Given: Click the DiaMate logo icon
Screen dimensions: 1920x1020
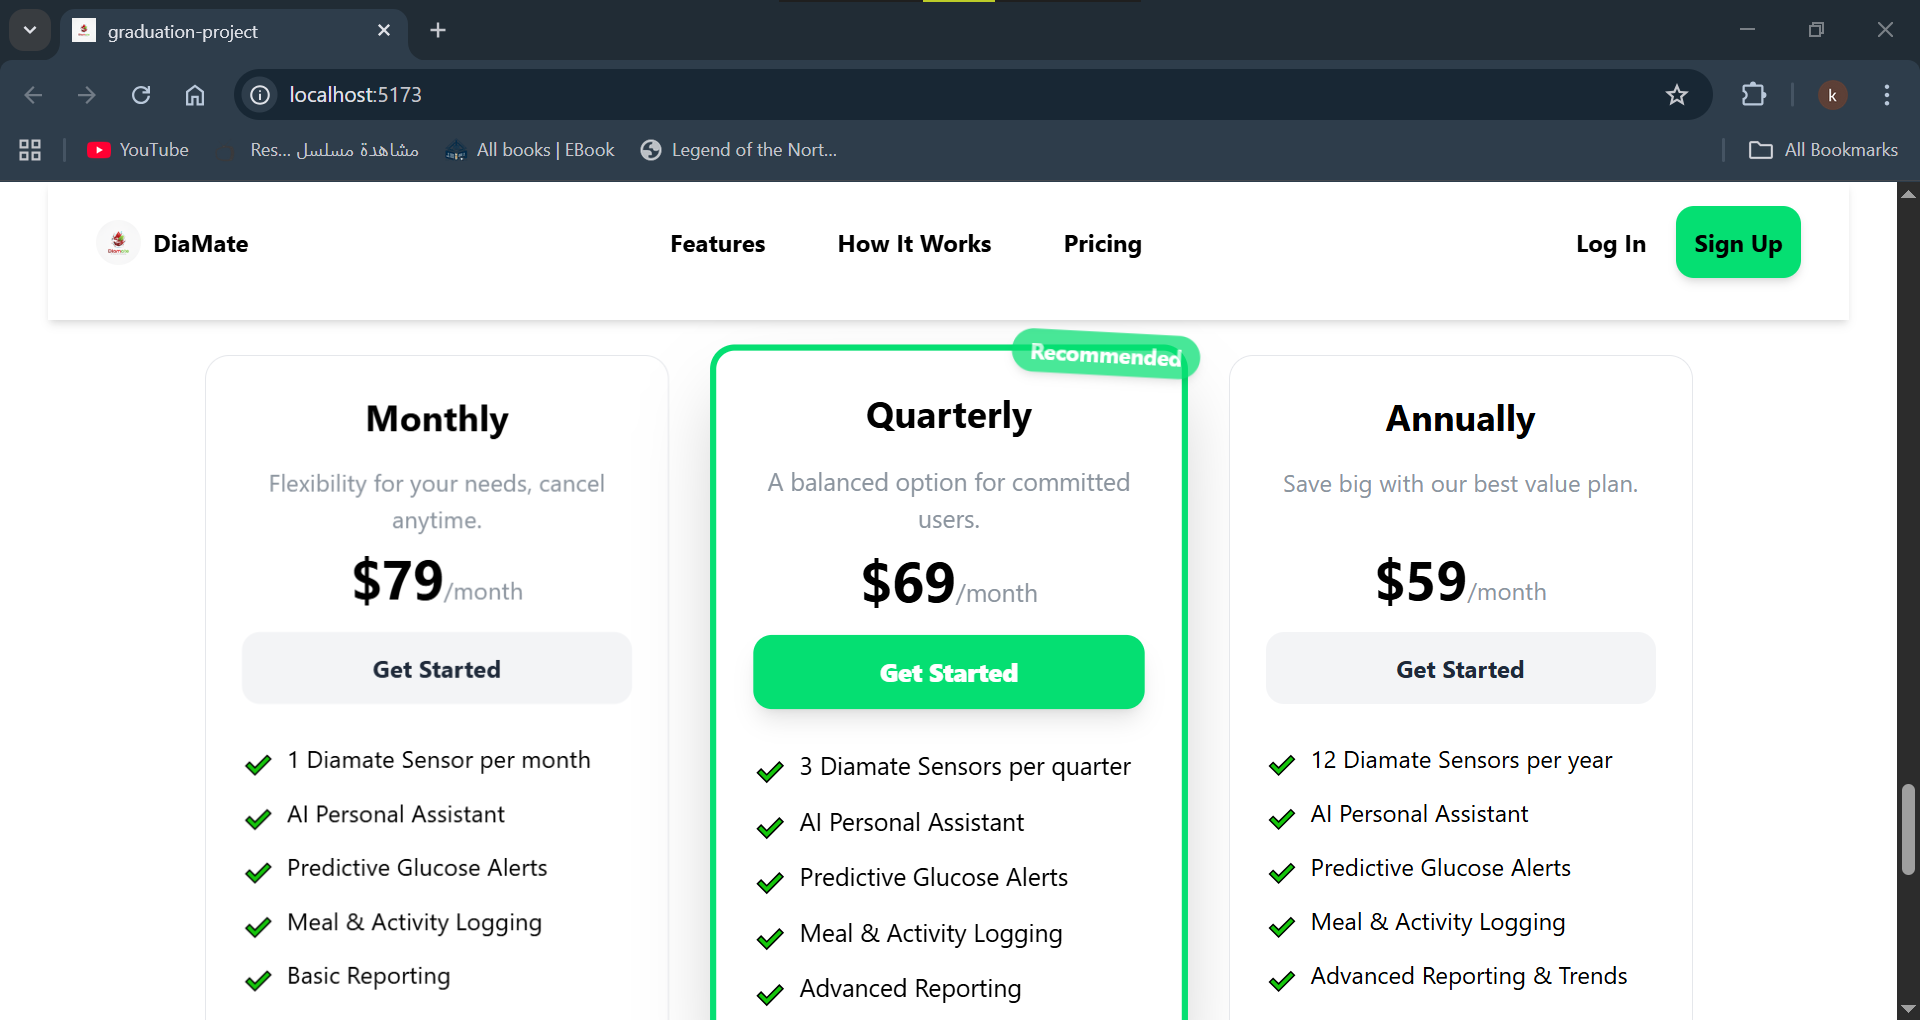Looking at the screenshot, I should coord(118,243).
